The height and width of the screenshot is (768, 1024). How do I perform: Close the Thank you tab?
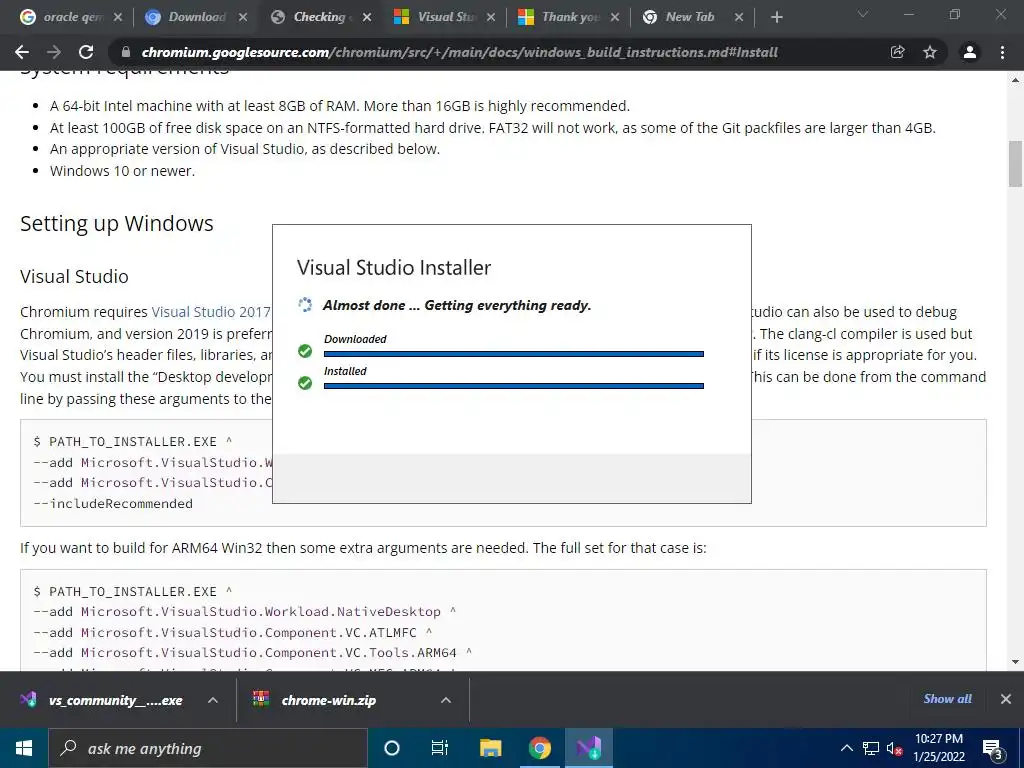point(615,18)
